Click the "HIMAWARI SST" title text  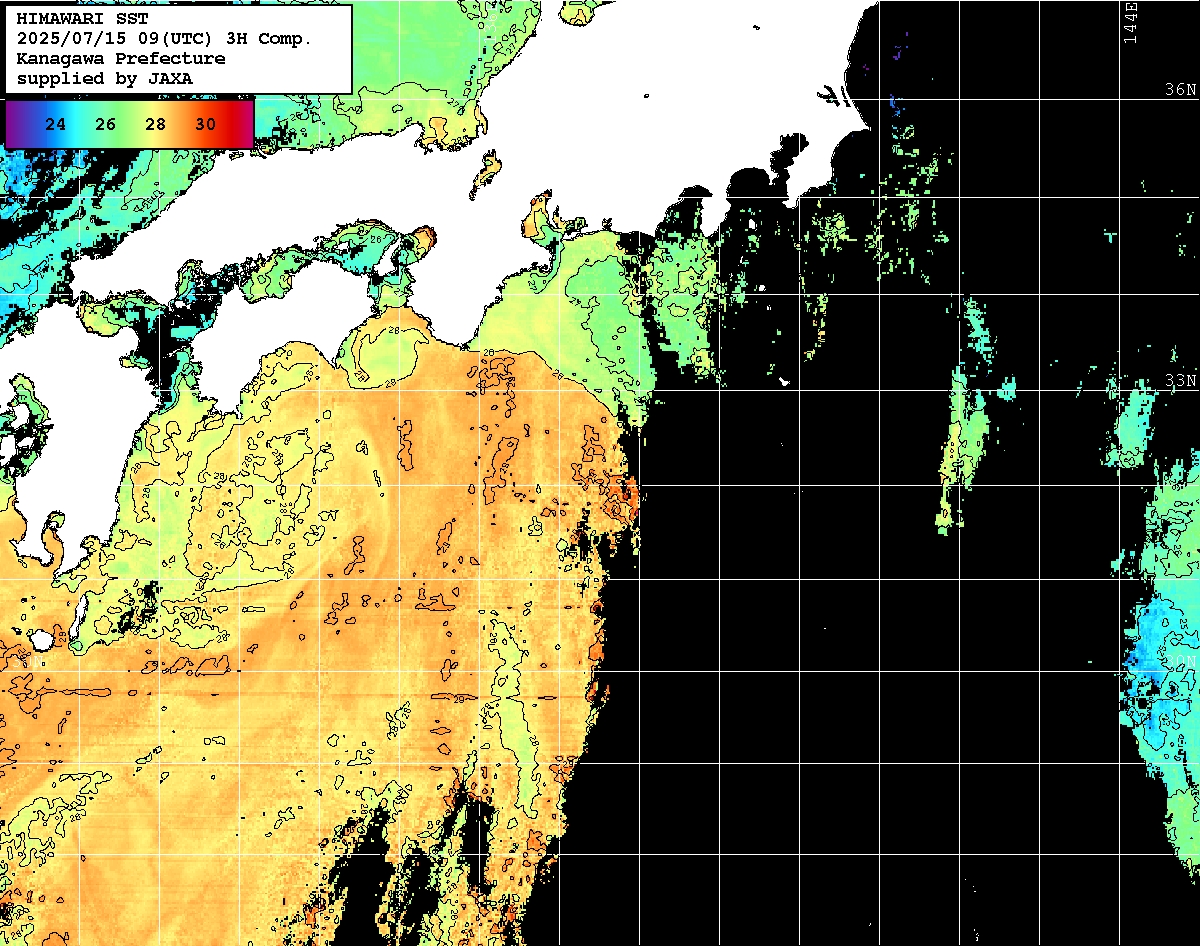pyautogui.click(x=82, y=19)
